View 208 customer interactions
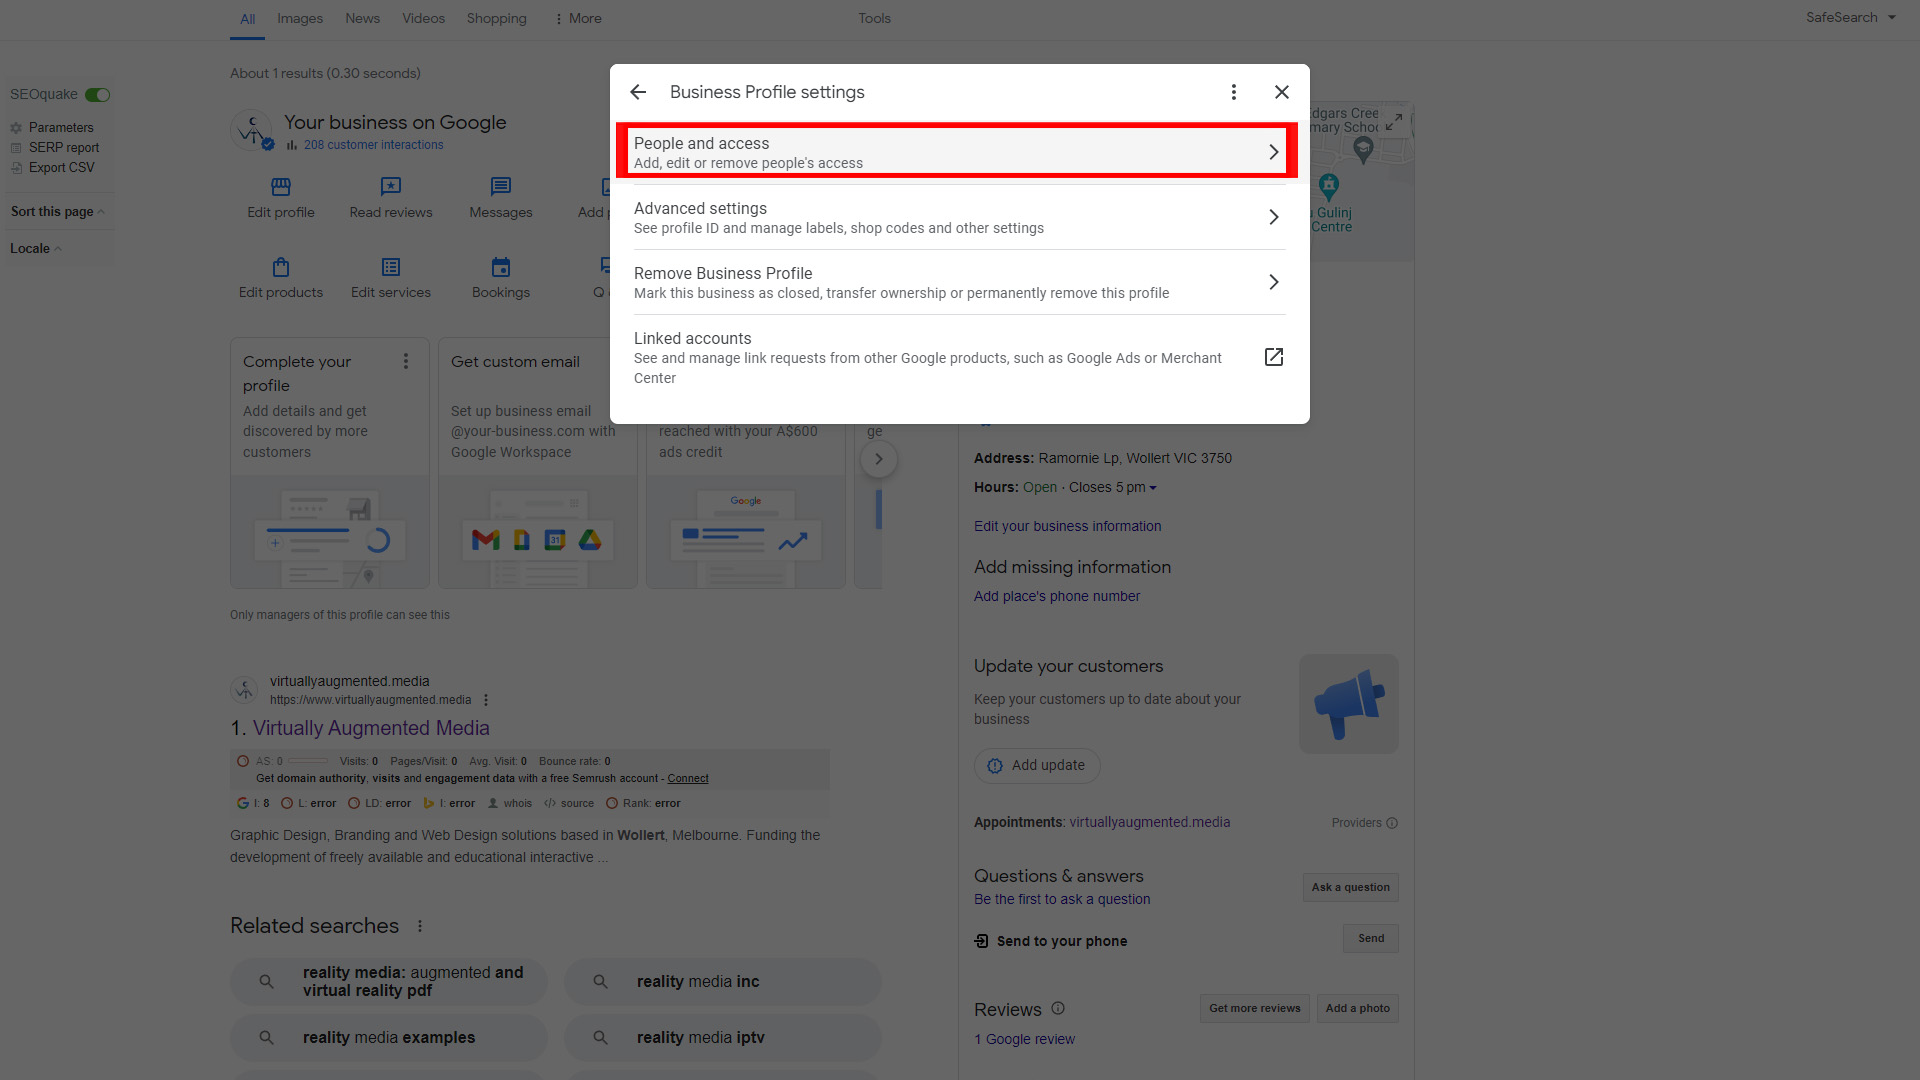Viewport: 1920px width, 1080px height. tap(374, 145)
